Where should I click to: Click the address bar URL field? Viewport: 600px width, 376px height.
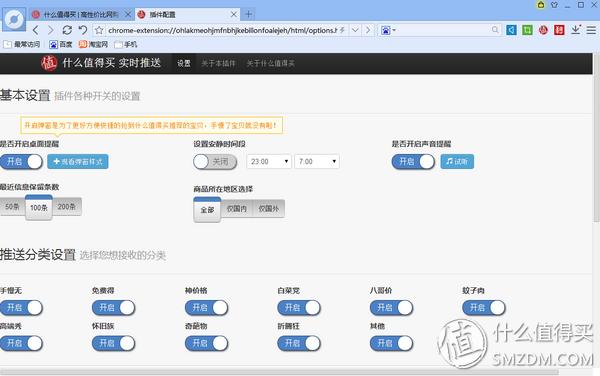222,30
